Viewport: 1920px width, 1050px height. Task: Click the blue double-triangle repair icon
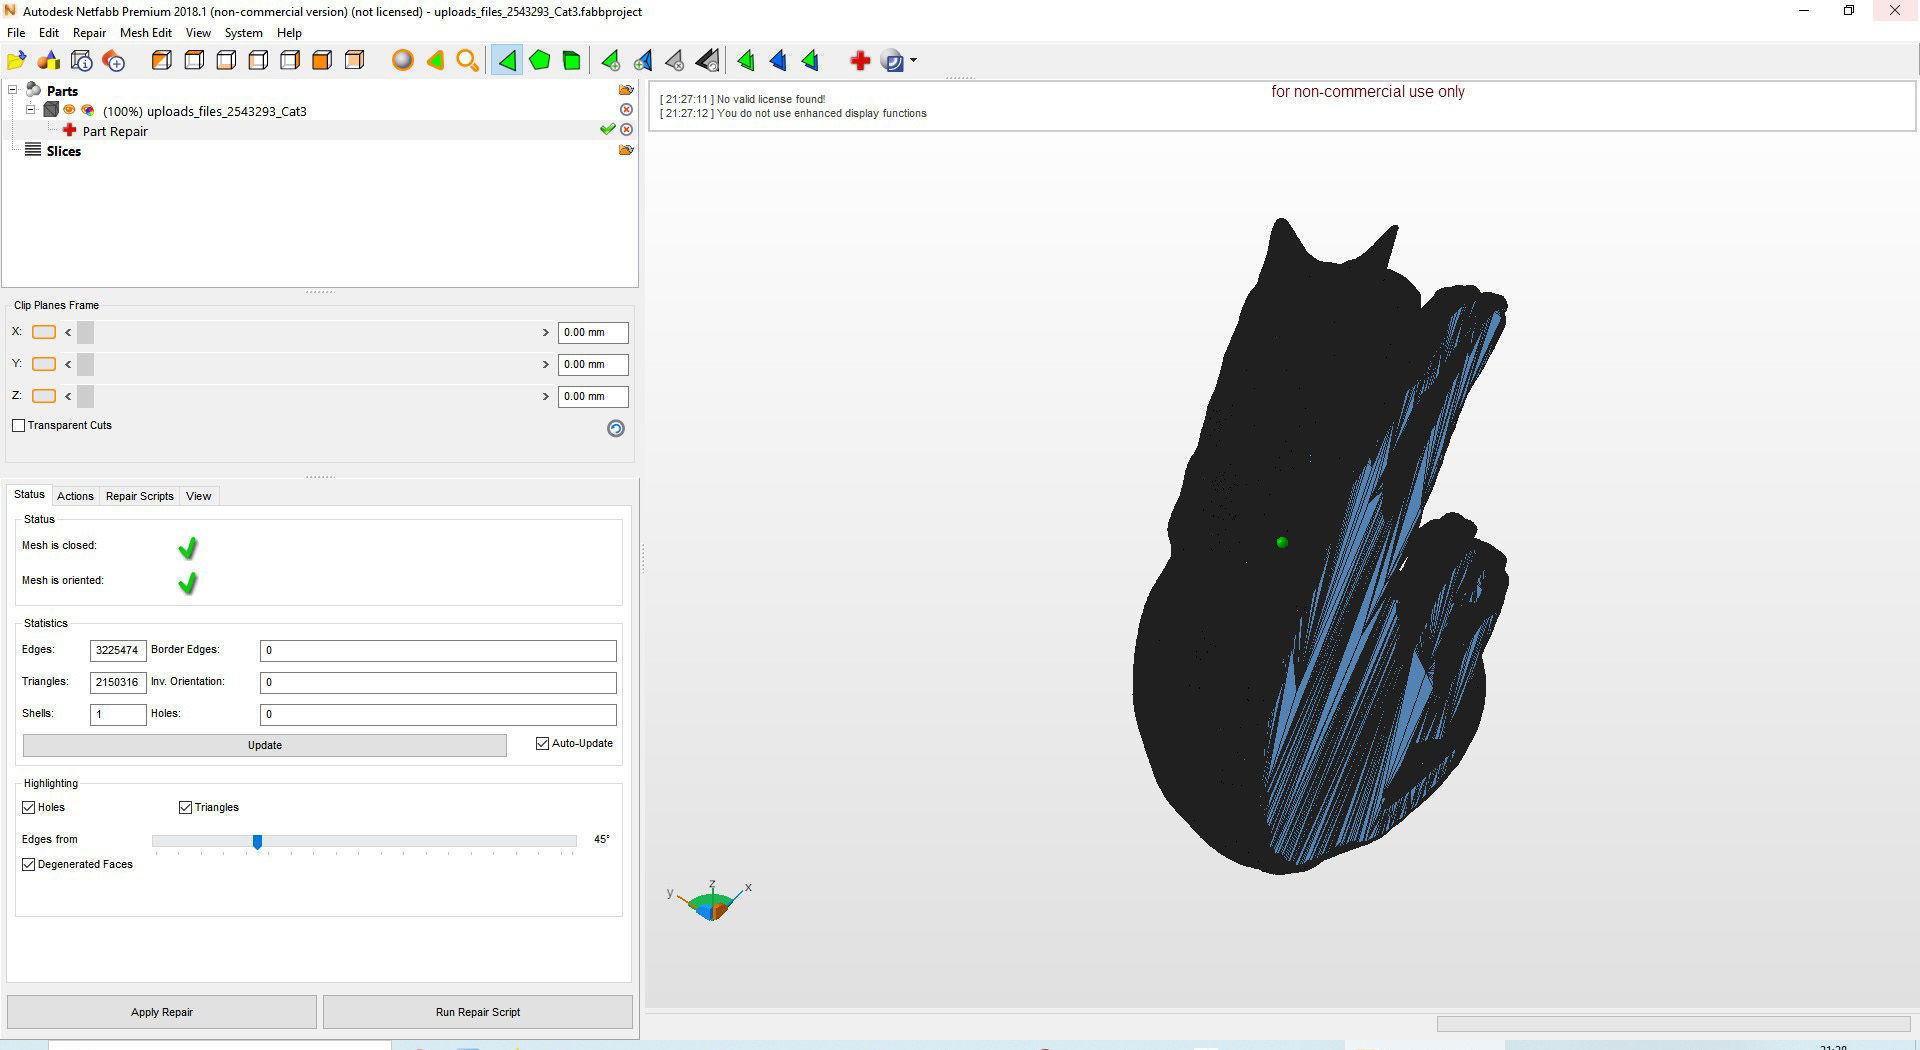click(778, 61)
